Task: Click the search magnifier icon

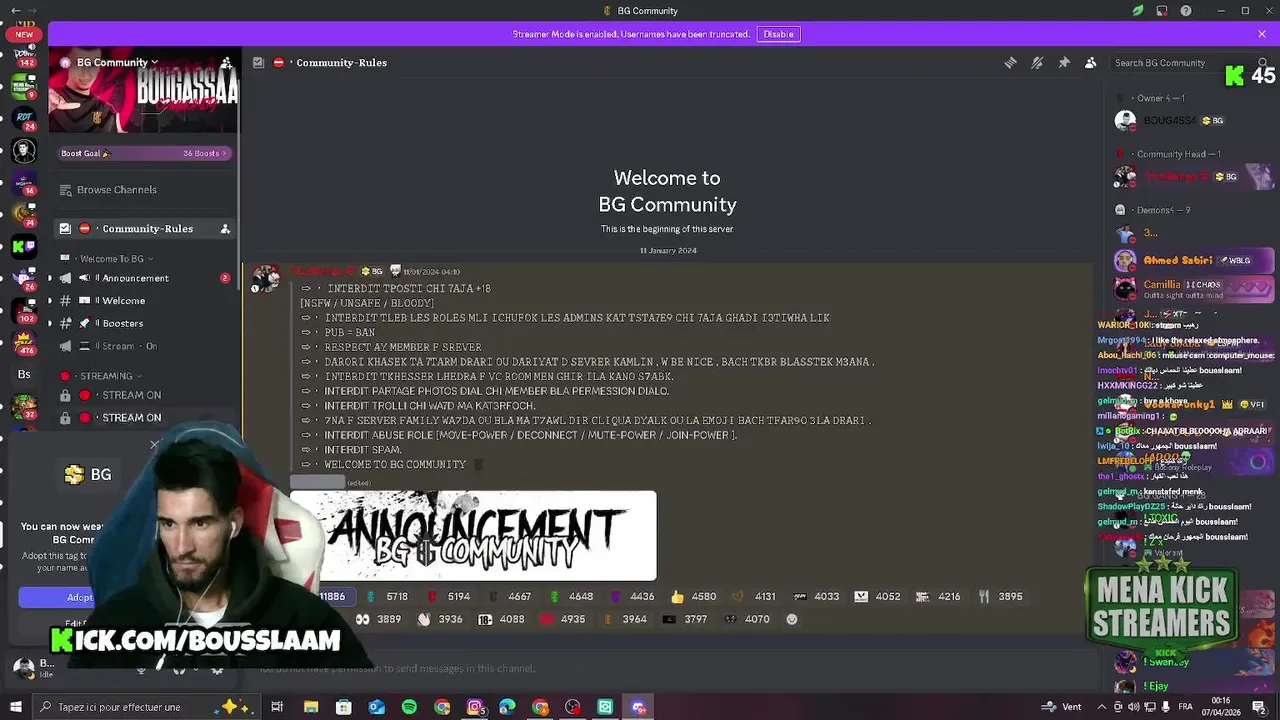Action: pos(1264,62)
